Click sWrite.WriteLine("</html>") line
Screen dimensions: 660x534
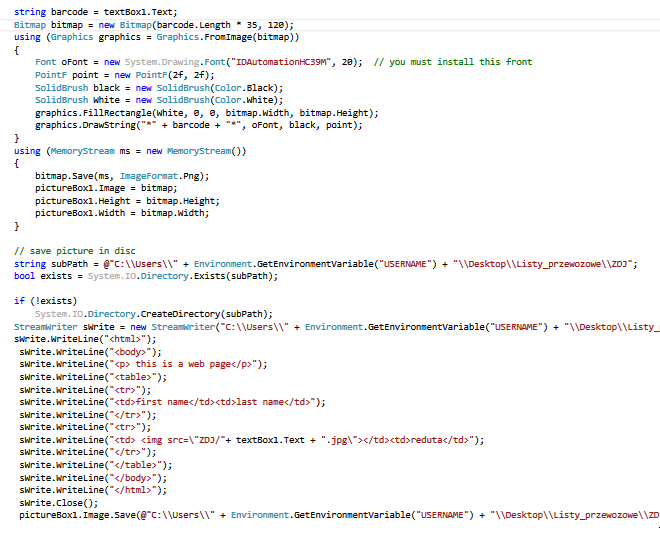(x=93, y=490)
